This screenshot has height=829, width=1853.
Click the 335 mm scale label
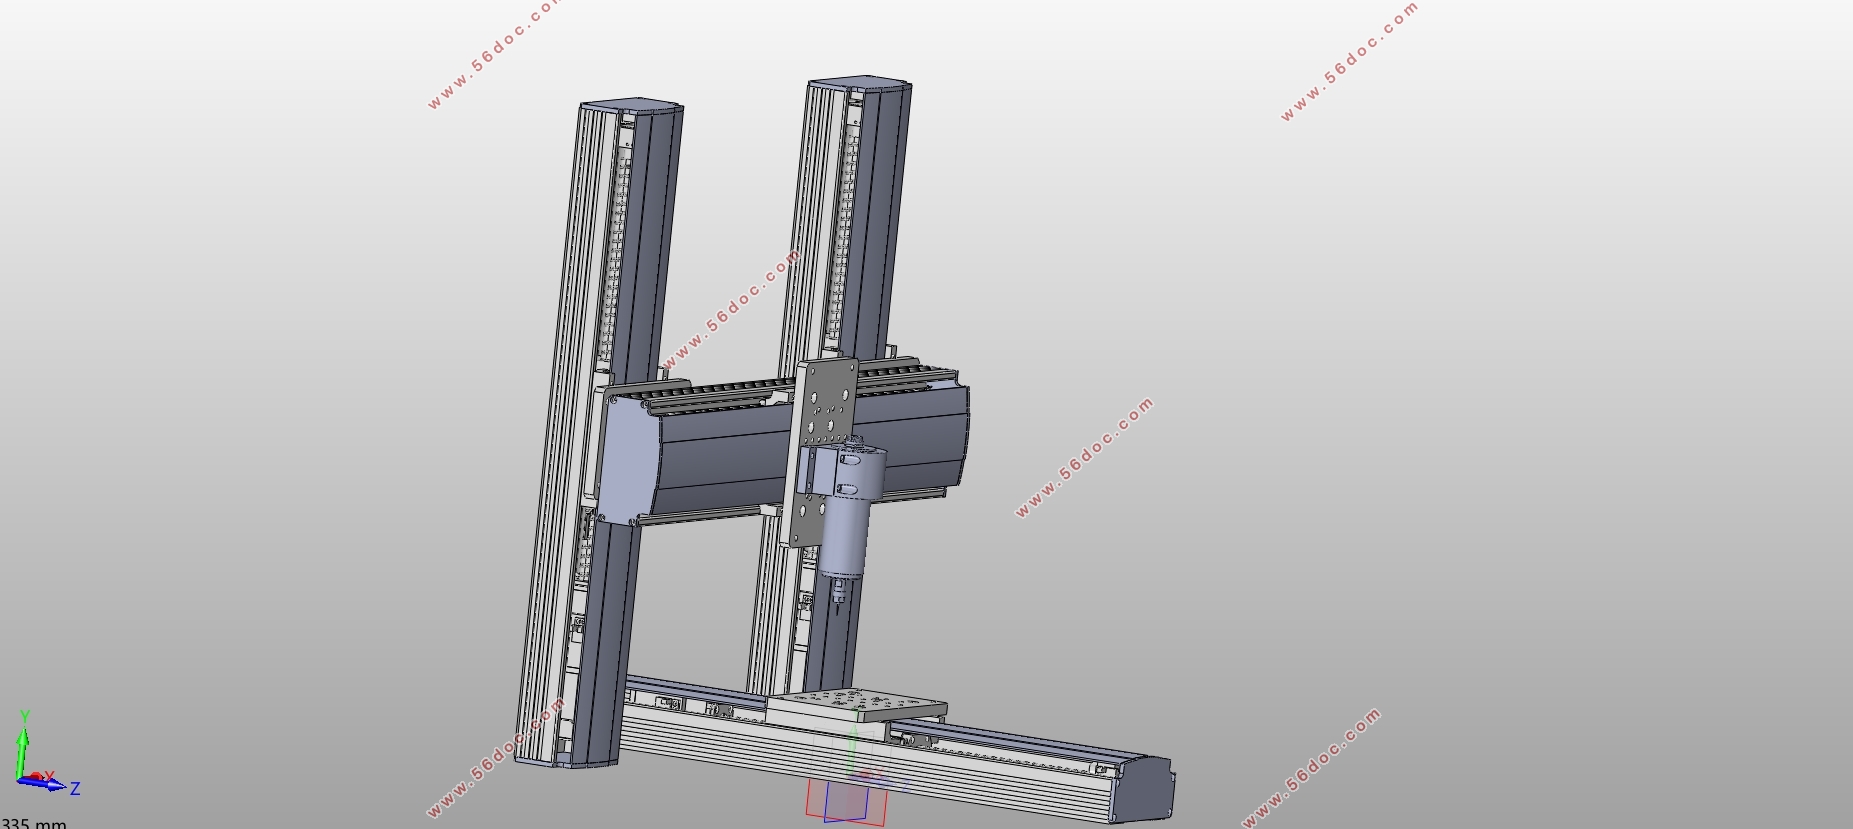pyautogui.click(x=34, y=823)
